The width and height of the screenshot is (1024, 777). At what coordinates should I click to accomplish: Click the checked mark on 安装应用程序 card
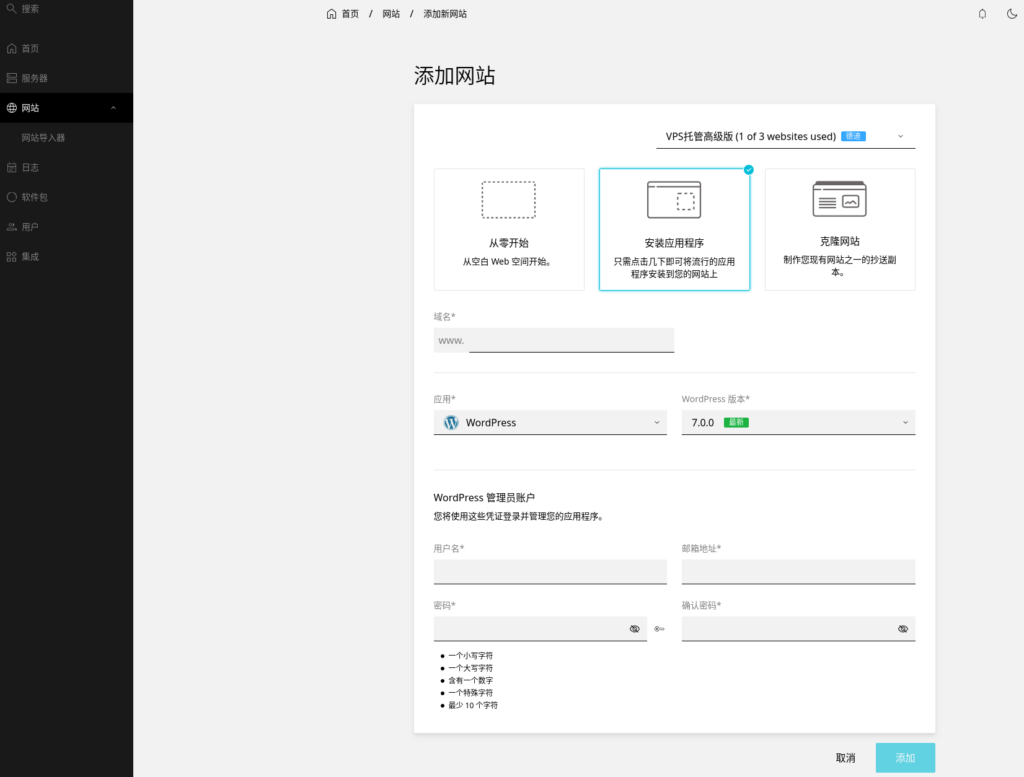[748, 170]
